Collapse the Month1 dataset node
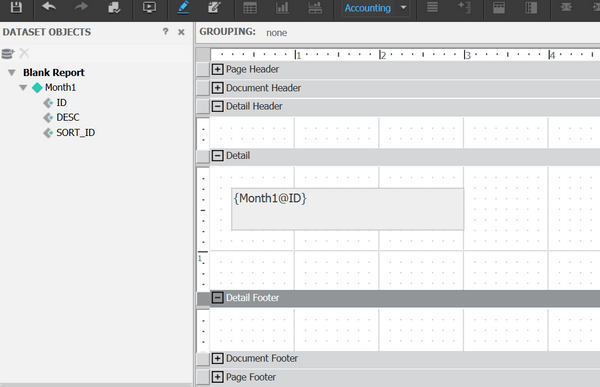This screenshot has width=600, height=387. coord(23,88)
